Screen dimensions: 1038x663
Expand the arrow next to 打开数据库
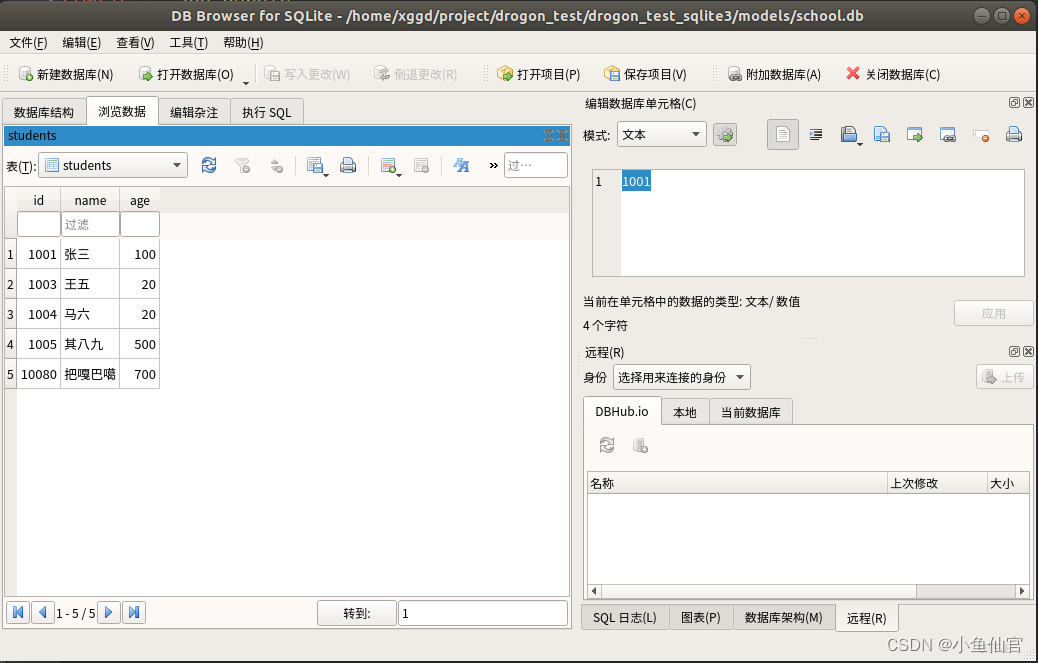click(246, 82)
